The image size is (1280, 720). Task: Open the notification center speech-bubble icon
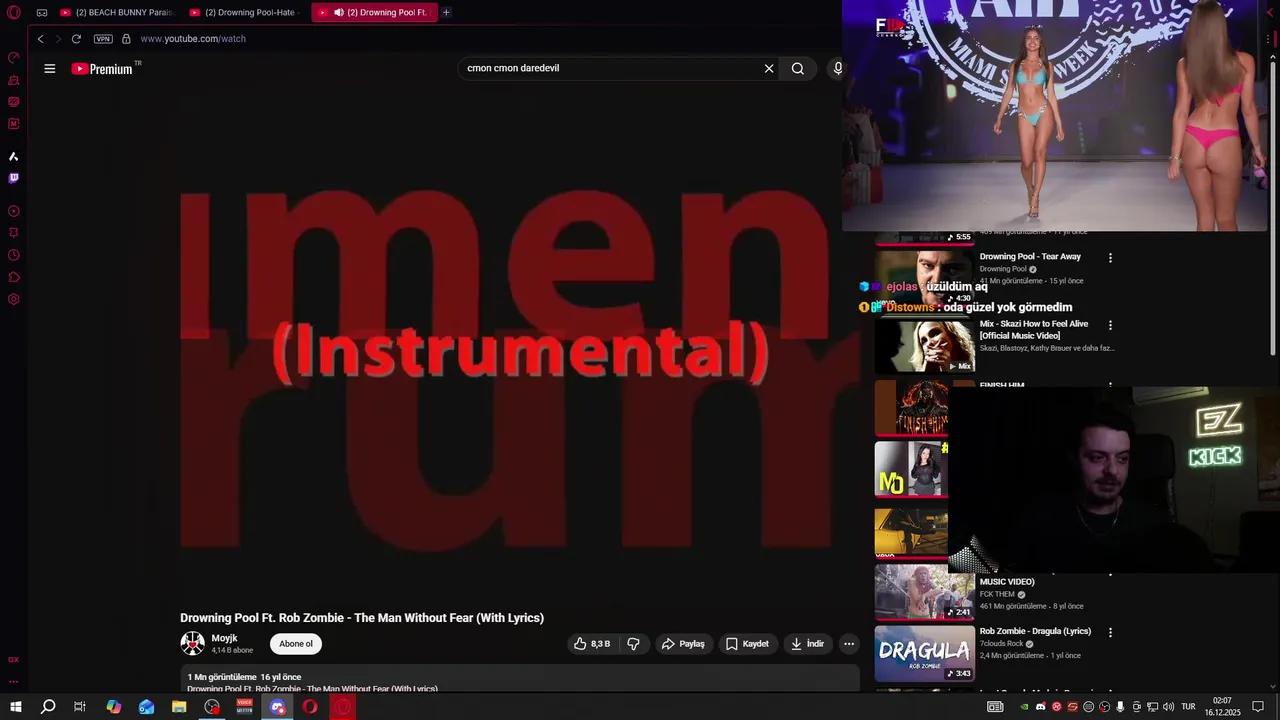pos(1258,707)
